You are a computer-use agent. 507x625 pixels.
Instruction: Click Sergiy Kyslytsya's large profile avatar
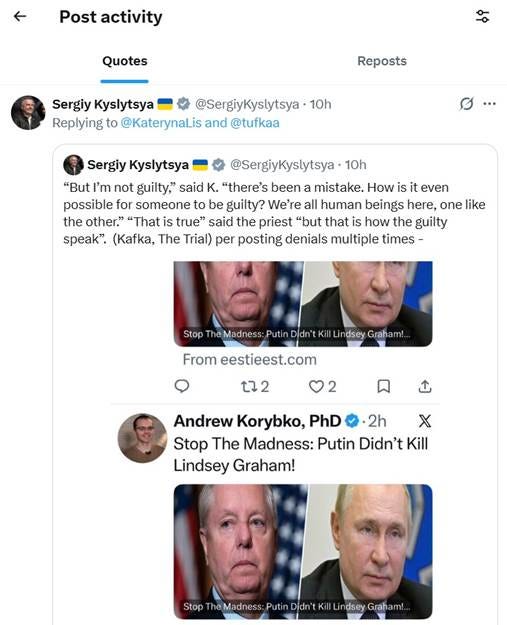tap(28, 113)
